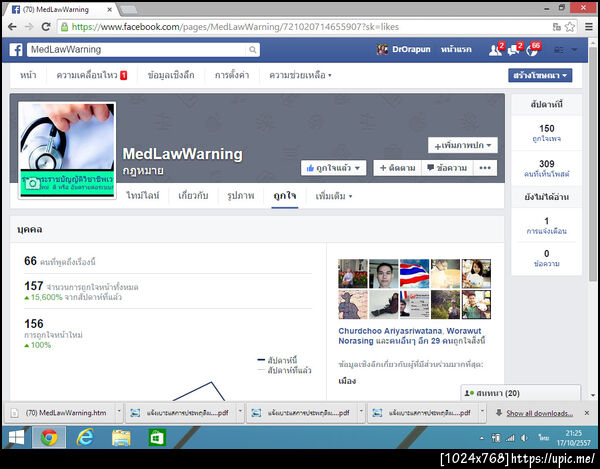Open the รูปภาพ photos tab
The width and height of the screenshot is (600, 469).
tap(240, 195)
